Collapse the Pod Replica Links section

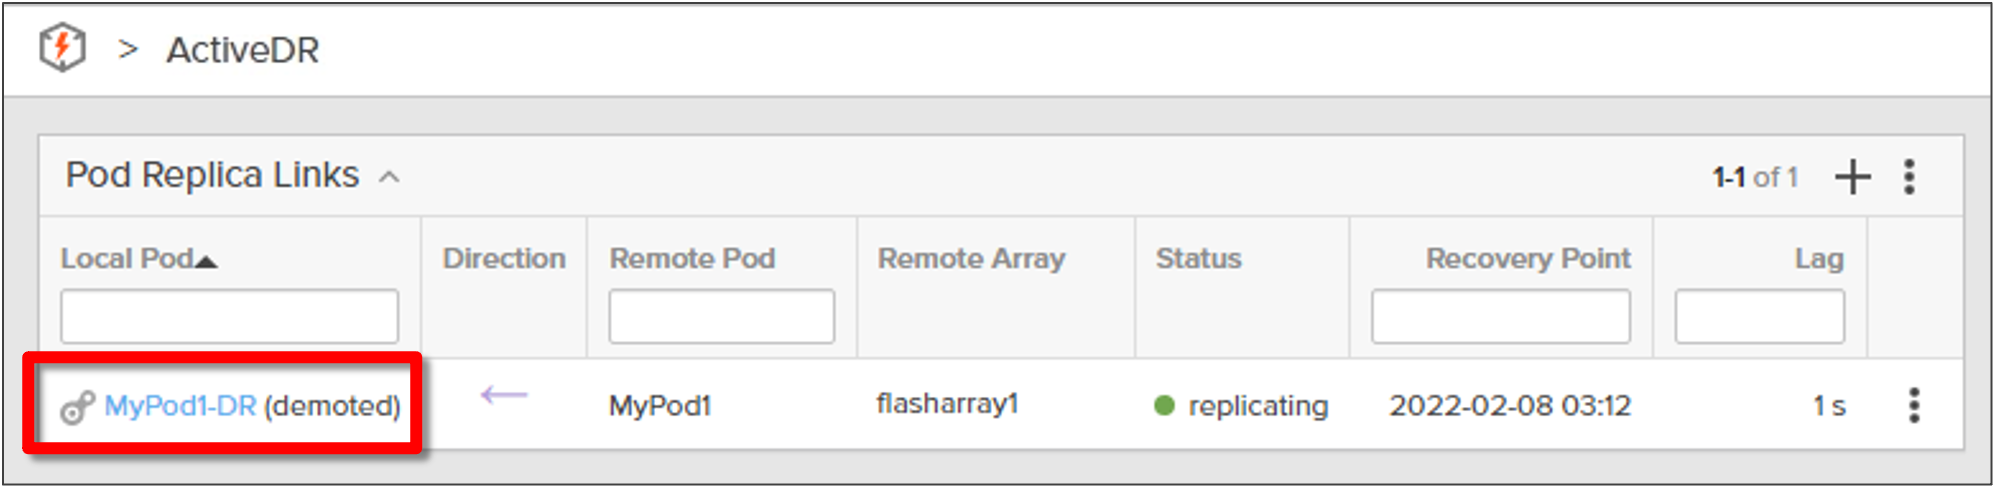pyautogui.click(x=389, y=177)
